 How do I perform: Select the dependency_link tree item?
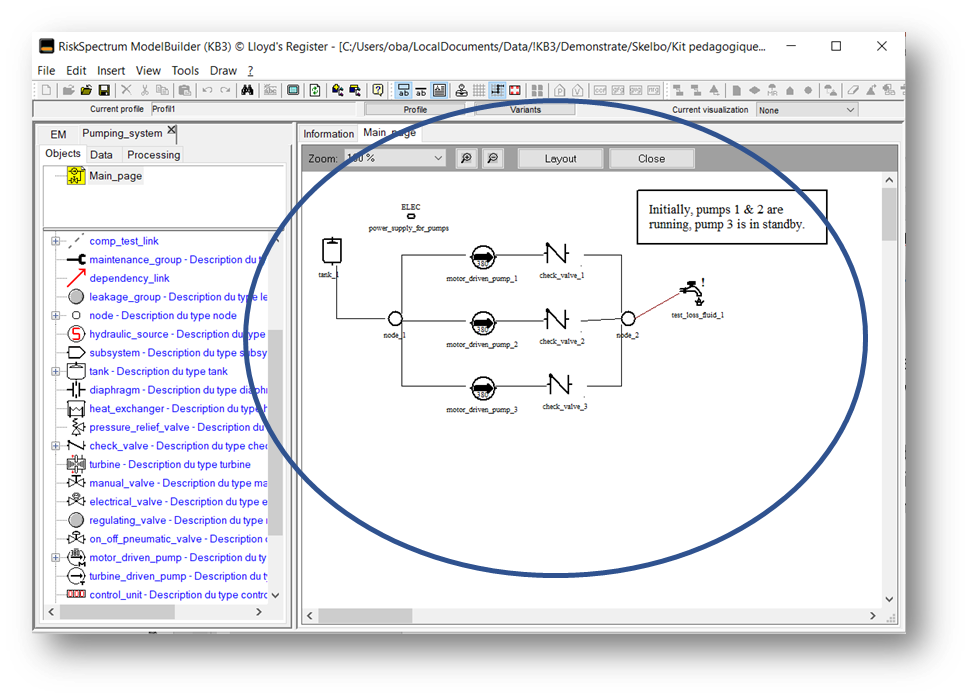pos(129,278)
